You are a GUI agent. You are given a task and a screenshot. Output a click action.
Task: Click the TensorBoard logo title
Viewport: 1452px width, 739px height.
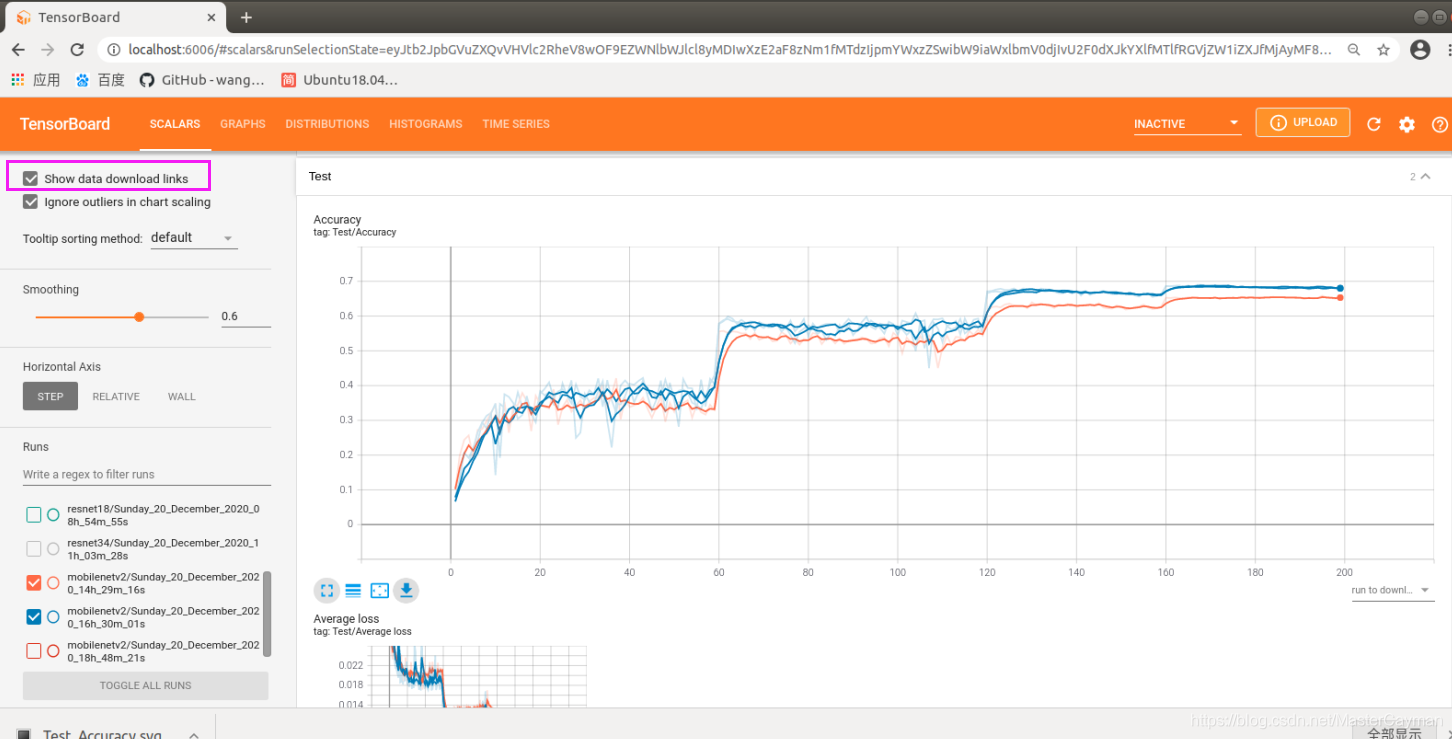(65, 124)
